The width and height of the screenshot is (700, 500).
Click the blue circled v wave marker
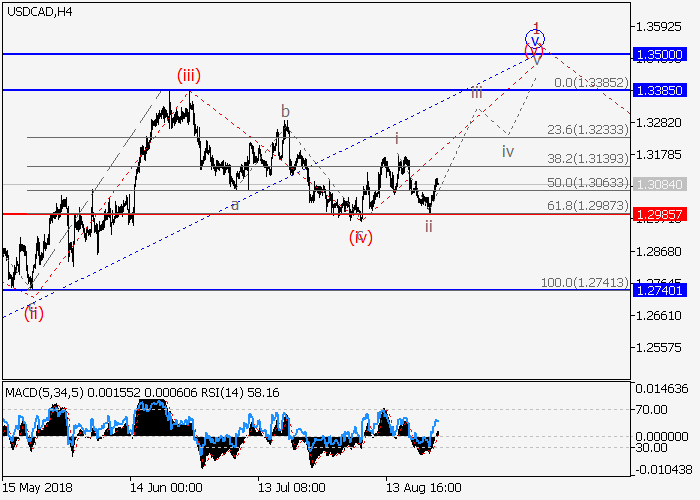click(536, 41)
